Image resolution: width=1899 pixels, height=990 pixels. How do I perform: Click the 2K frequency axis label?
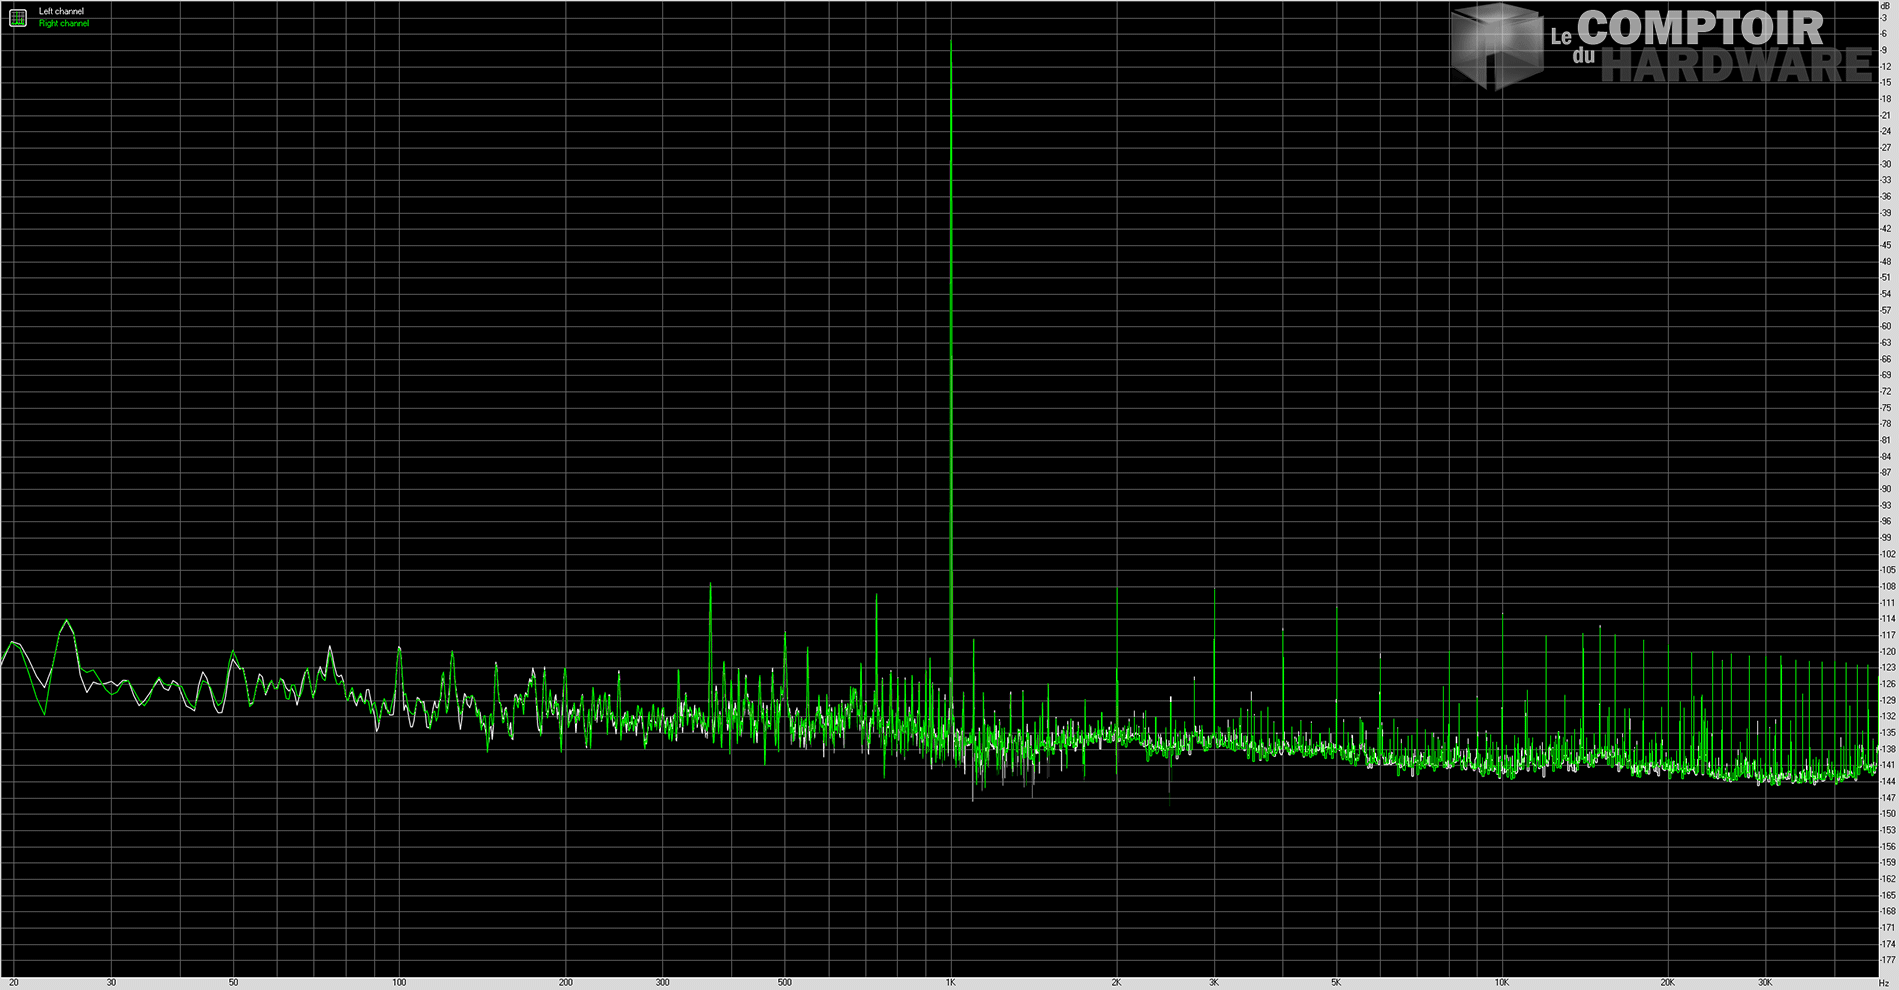tap(1116, 983)
